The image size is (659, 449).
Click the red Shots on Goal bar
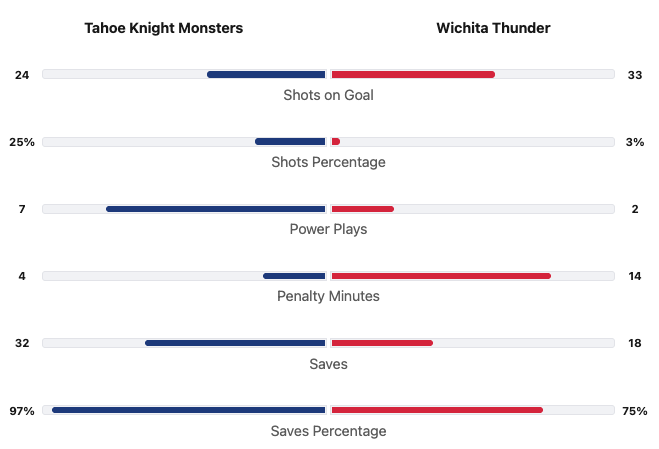[413, 74]
